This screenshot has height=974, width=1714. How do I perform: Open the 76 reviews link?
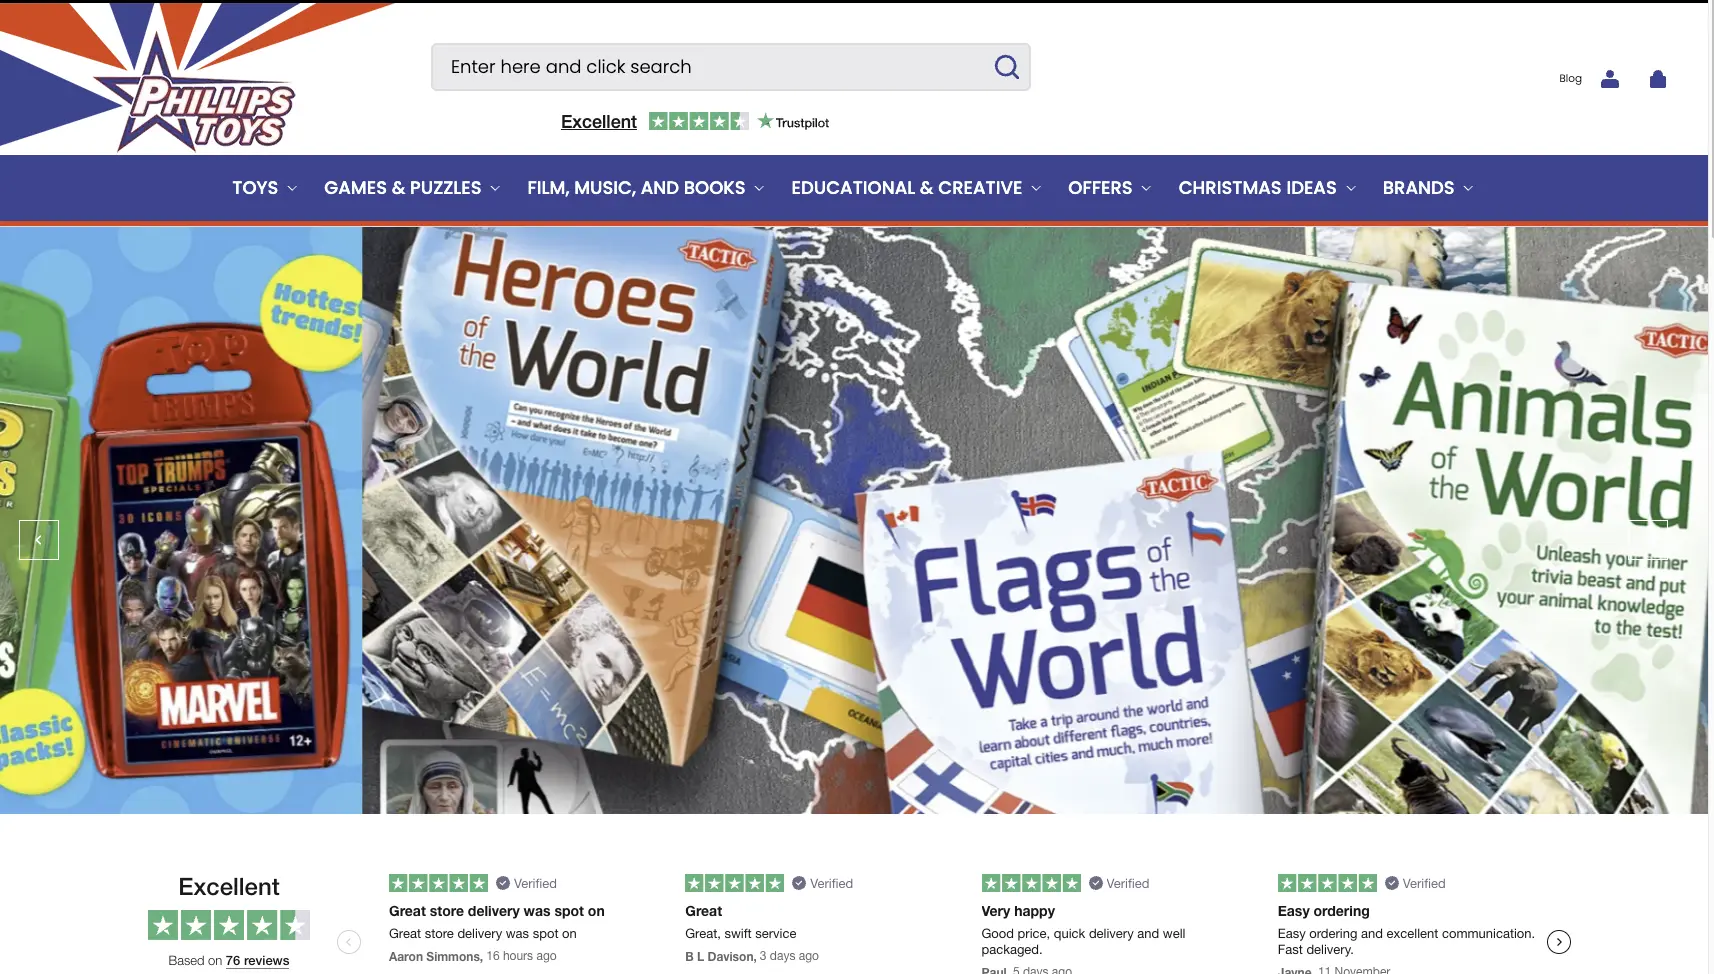257,961
